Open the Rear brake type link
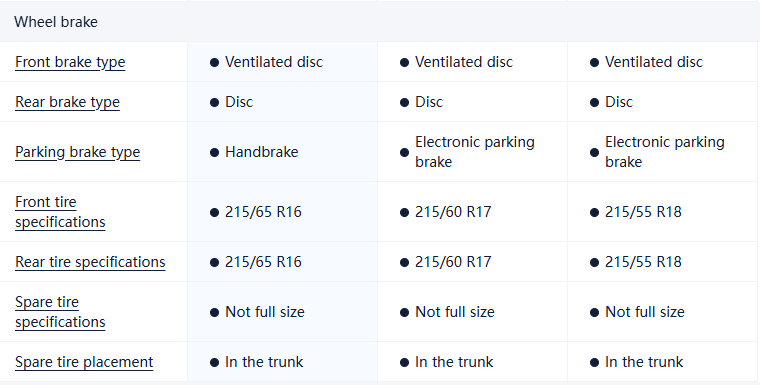The height and width of the screenshot is (385, 762). pyautogui.click(x=67, y=102)
